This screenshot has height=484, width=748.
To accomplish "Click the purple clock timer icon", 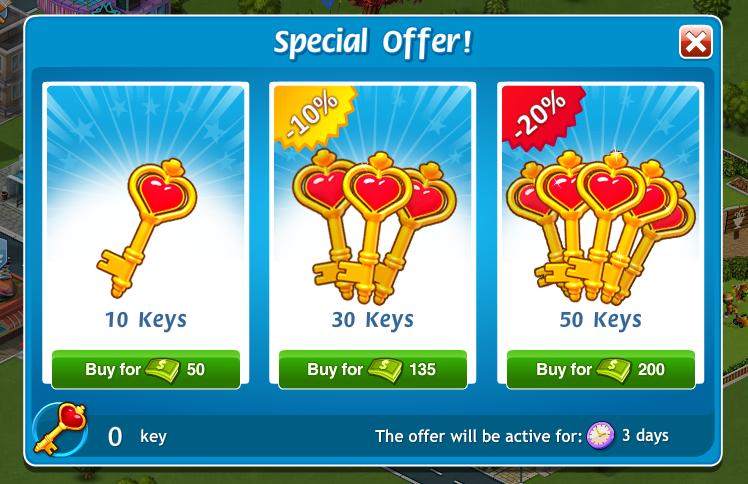I will tap(601, 435).
